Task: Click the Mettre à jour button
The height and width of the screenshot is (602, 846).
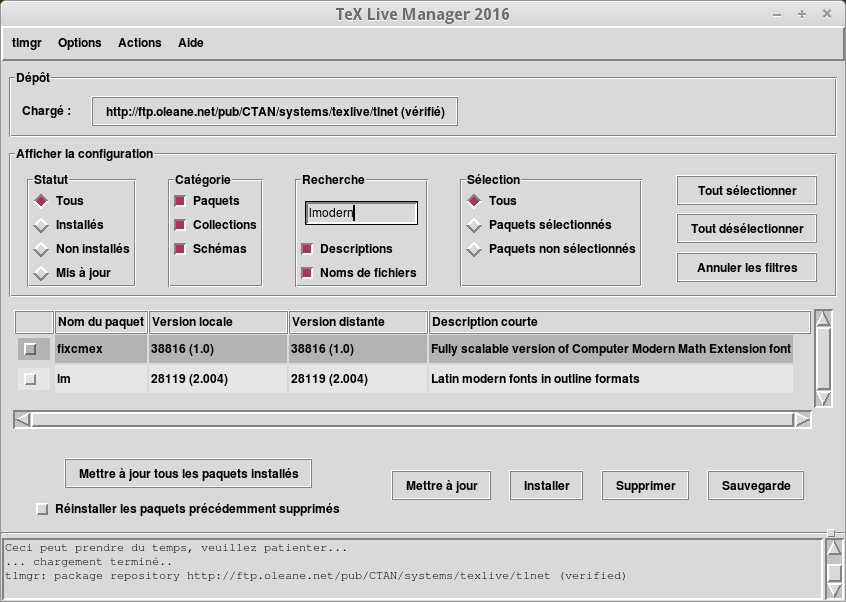Action: [441, 485]
